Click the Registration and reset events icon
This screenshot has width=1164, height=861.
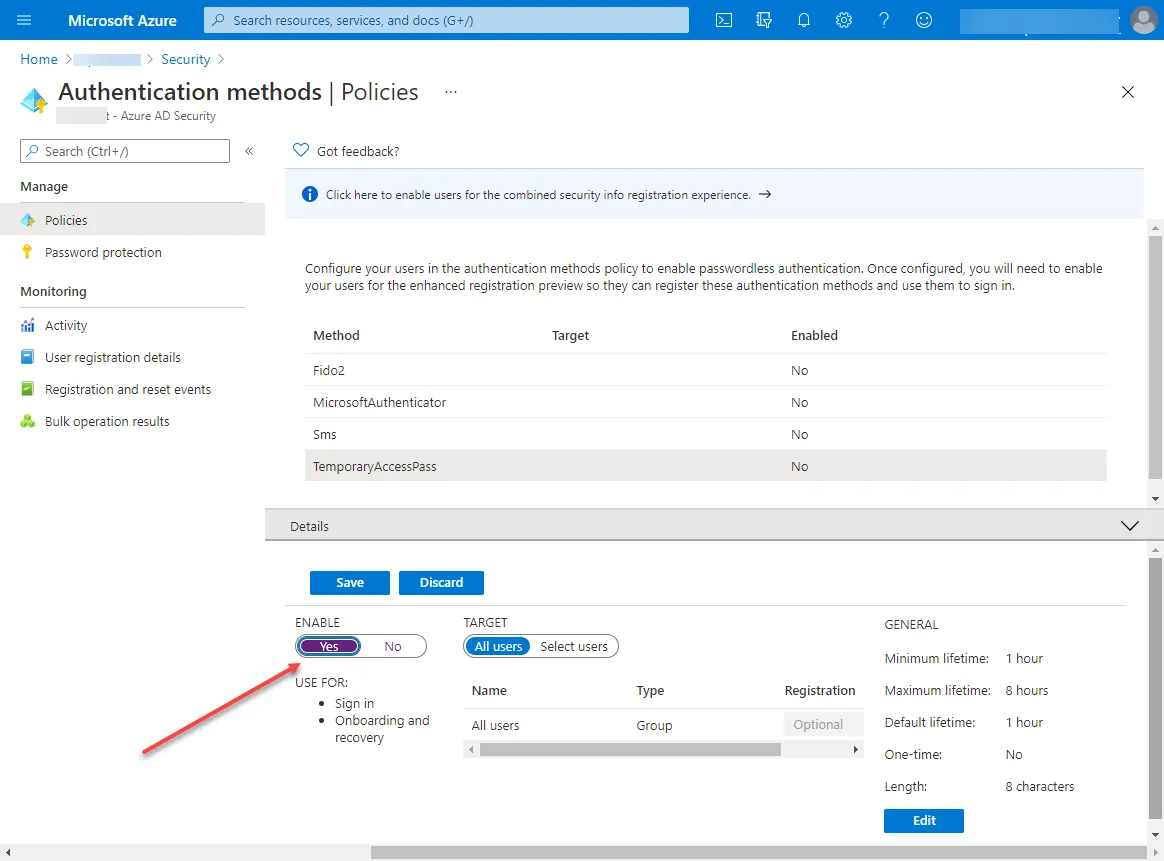(27, 389)
